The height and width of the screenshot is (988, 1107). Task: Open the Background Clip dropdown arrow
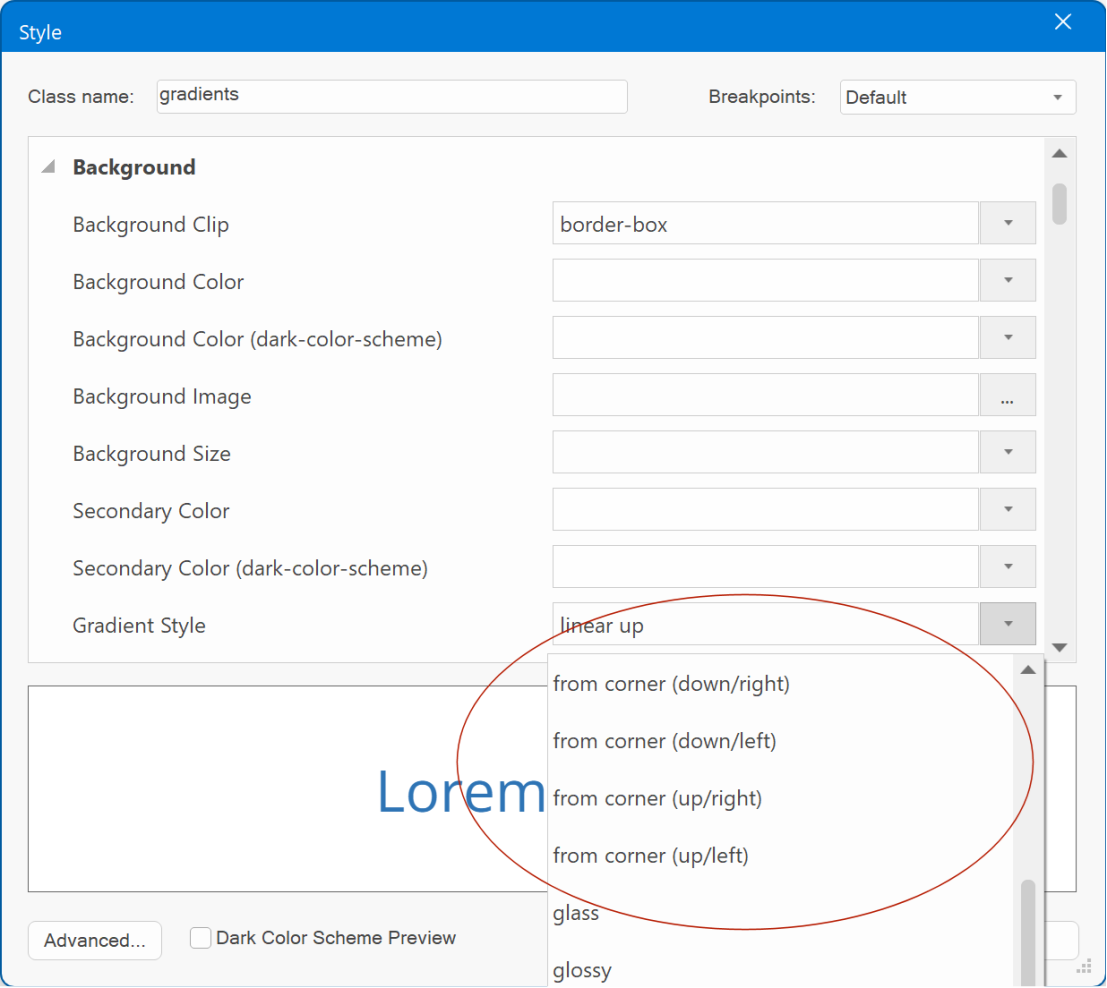coord(1007,223)
